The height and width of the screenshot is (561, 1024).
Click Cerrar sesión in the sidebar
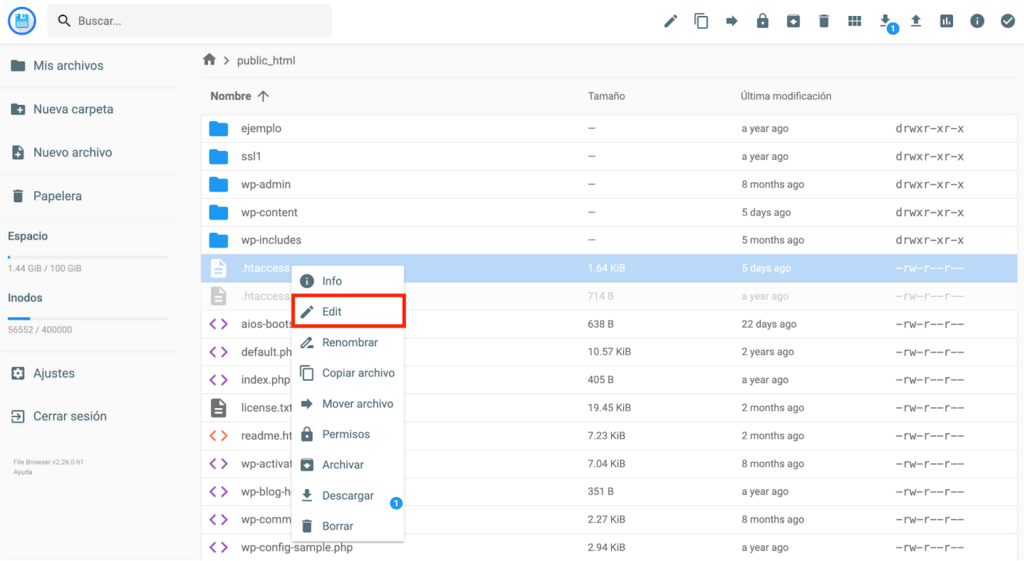point(69,416)
